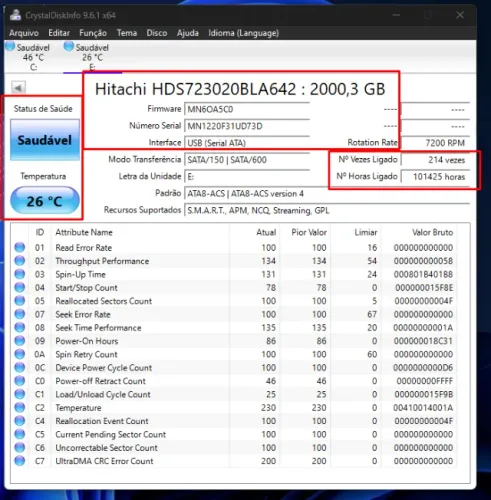This screenshot has height=500, width=491.
Task: Click the status orb for Load/Unload Cycle Count
Action: coord(20,394)
